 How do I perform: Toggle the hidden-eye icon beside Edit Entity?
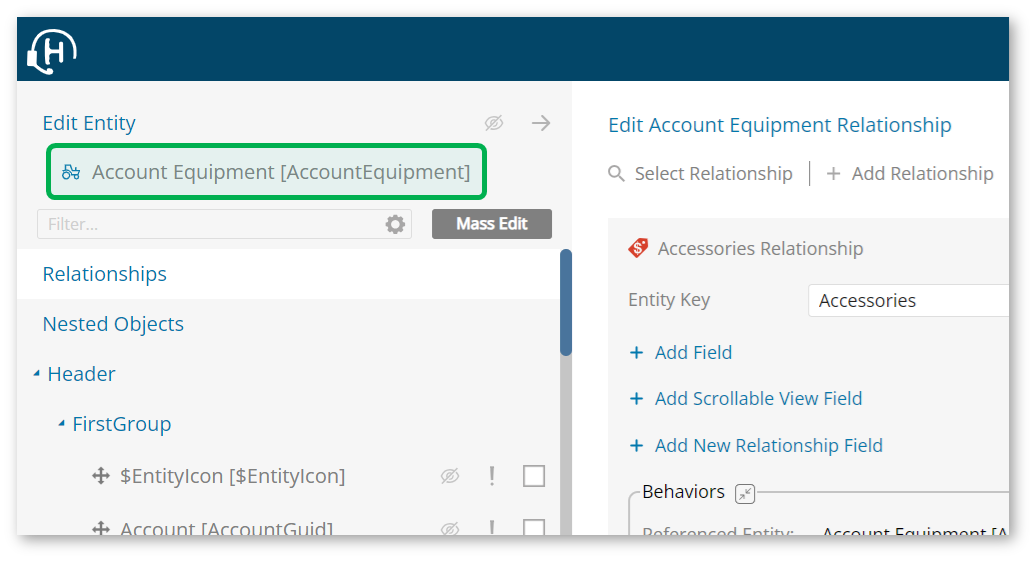[x=494, y=123]
